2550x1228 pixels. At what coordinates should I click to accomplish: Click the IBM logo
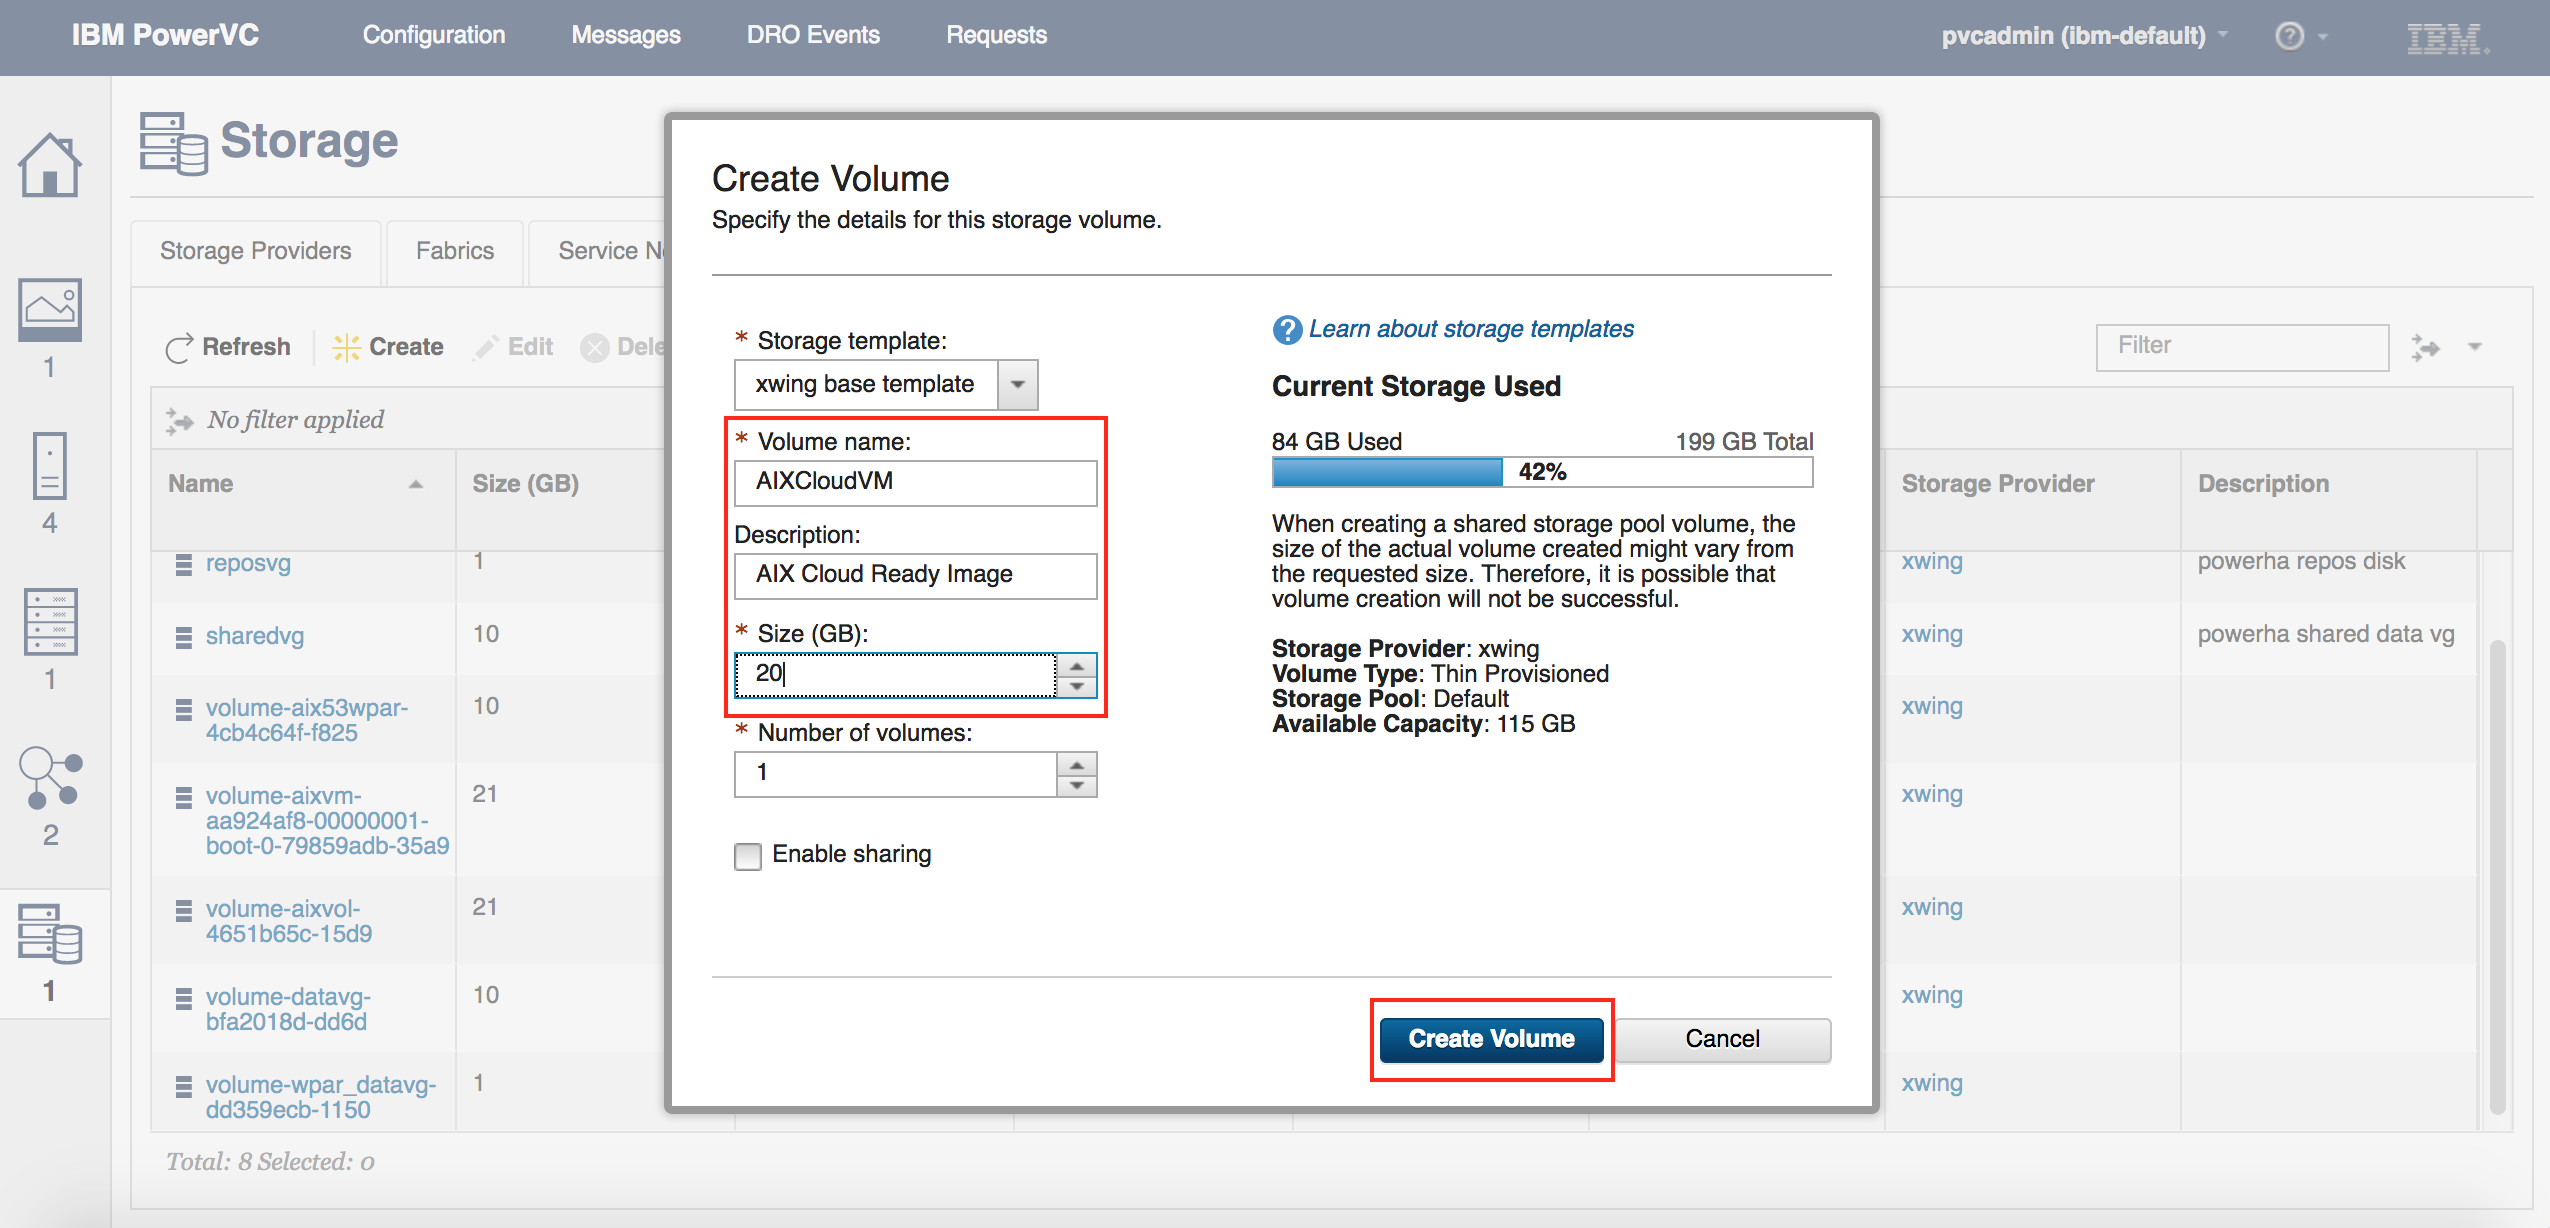click(2446, 38)
